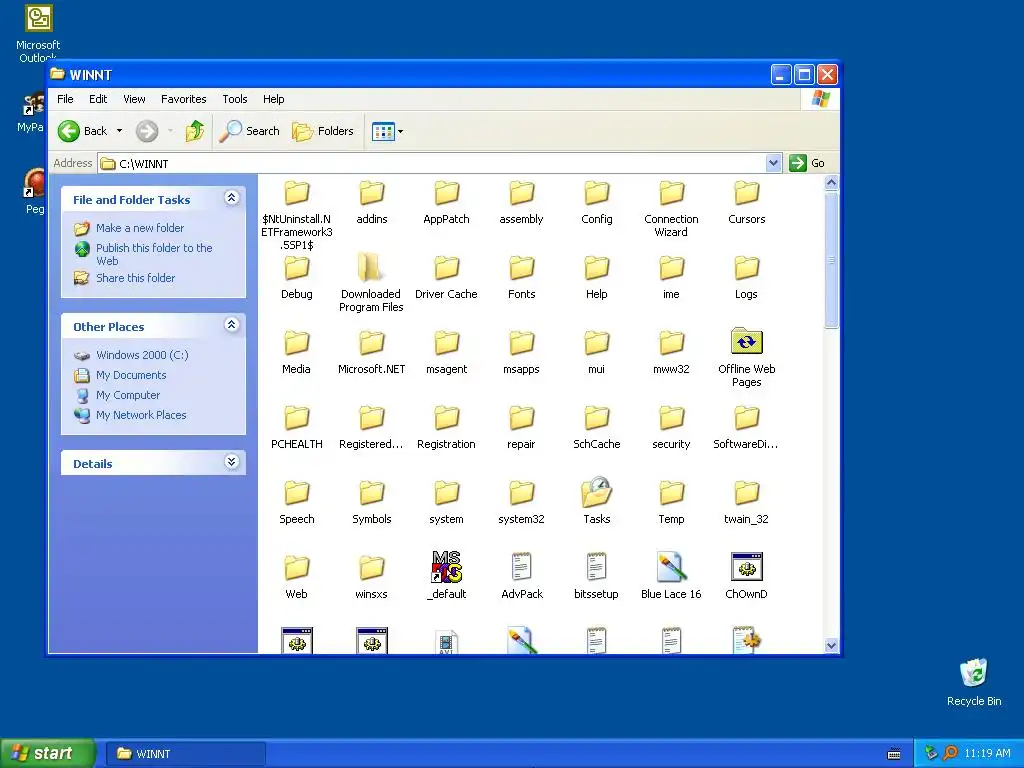The image size is (1024, 768).
Task: Open My Documents from Other Places
Action: (131, 376)
